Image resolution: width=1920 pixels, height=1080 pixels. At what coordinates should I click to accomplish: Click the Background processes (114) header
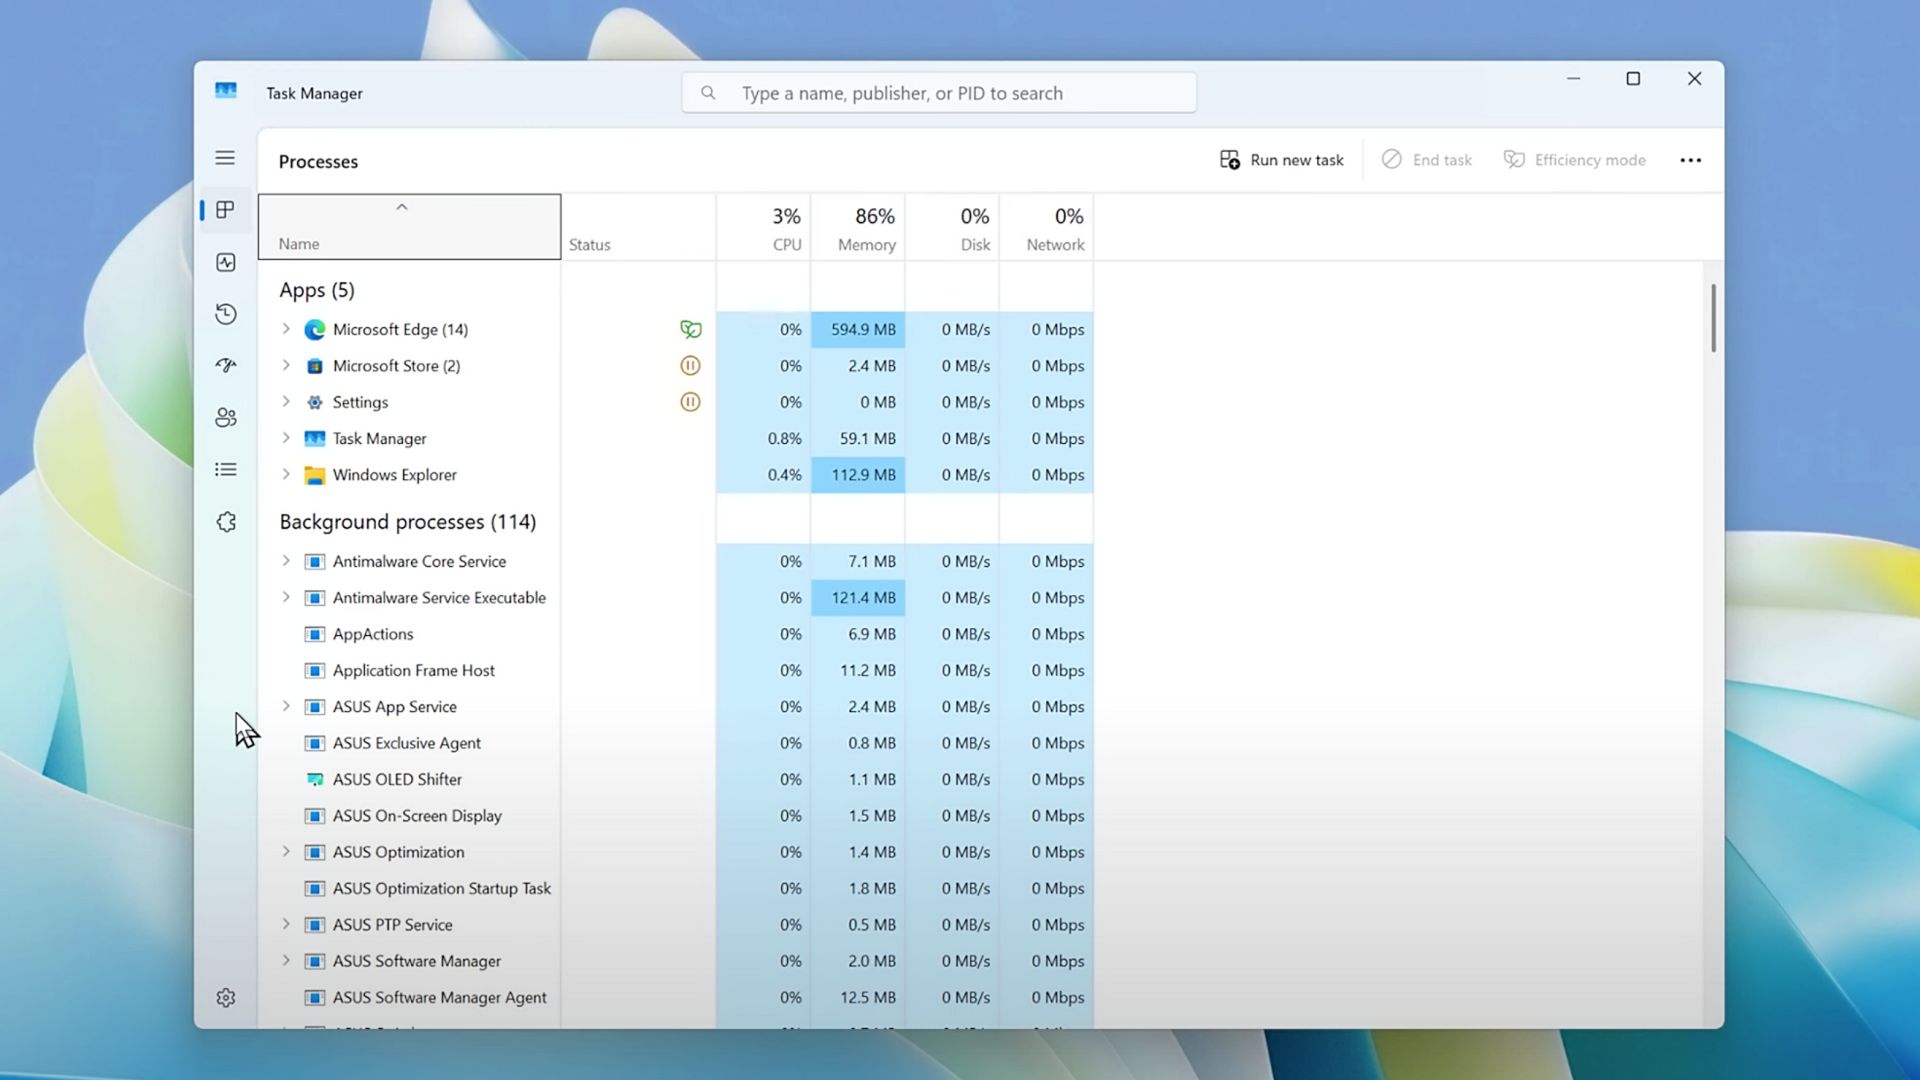[407, 522]
